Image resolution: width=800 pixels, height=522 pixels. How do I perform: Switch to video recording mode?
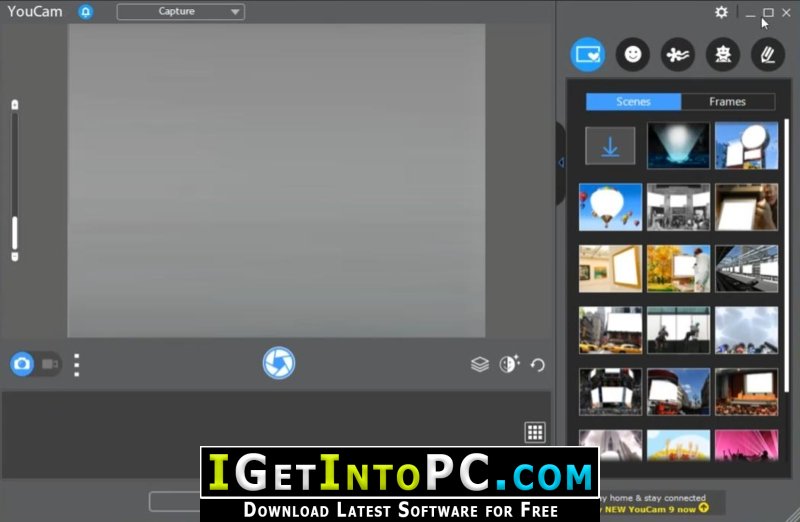[49, 364]
